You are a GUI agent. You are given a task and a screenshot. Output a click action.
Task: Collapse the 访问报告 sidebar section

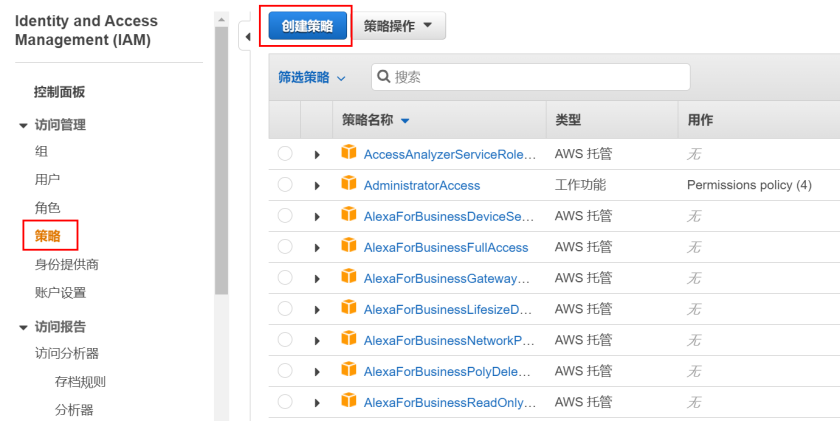[x=23, y=328]
